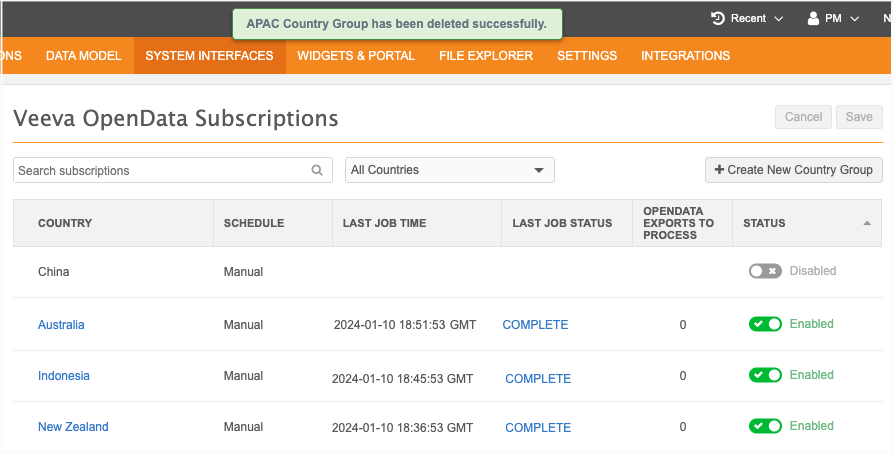Disable the Indonesia subscription toggle
The height and width of the screenshot is (457, 894).
(765, 375)
